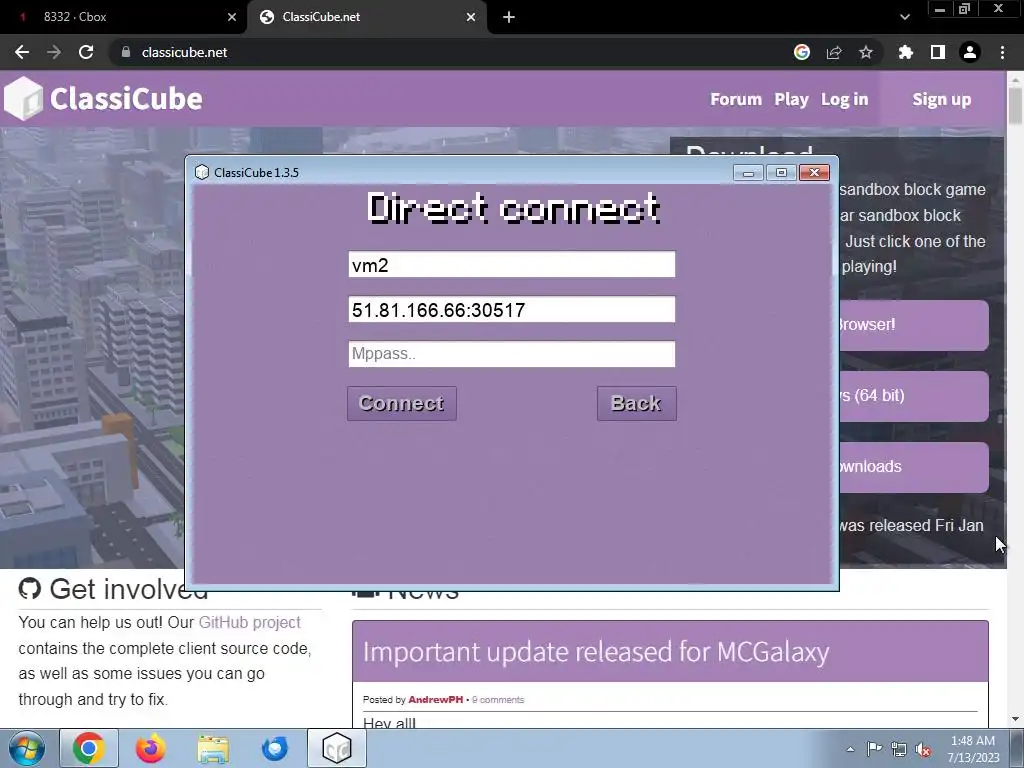
Task: Click Chrome icon in the taskbar
Action: click(89, 748)
